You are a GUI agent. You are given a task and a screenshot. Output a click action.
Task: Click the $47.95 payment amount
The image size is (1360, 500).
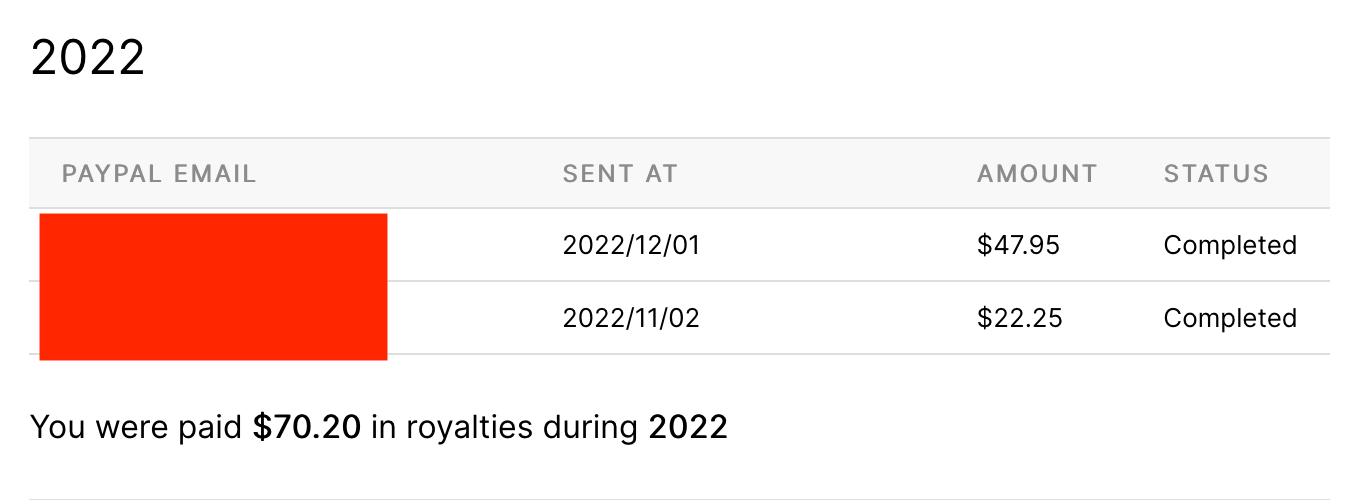pyautogui.click(x=1018, y=245)
